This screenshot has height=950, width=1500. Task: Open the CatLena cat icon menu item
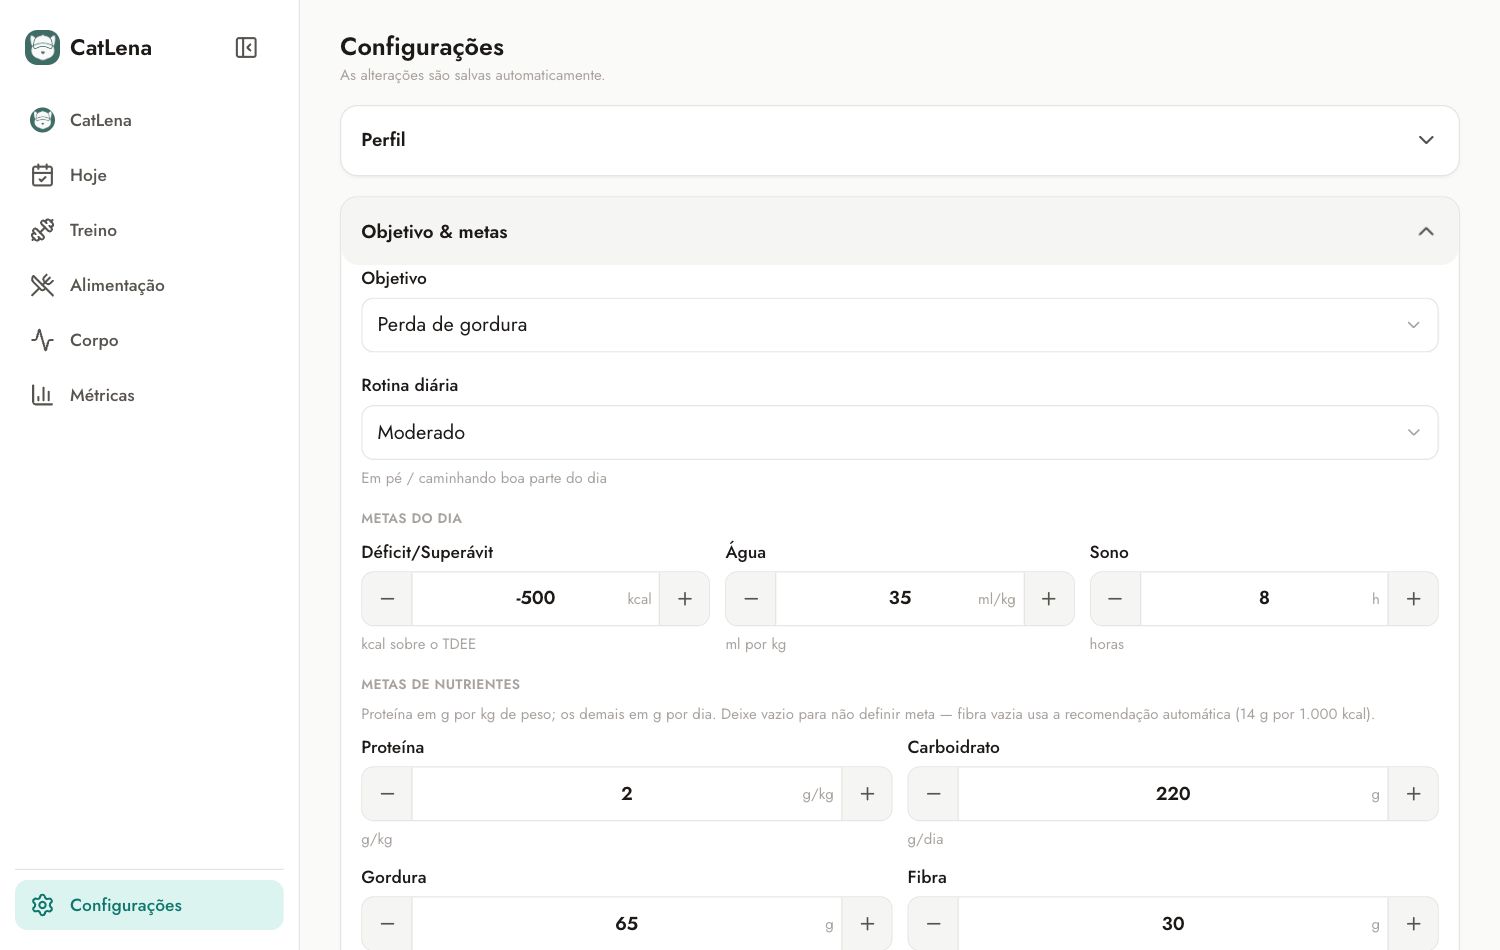pos(42,120)
